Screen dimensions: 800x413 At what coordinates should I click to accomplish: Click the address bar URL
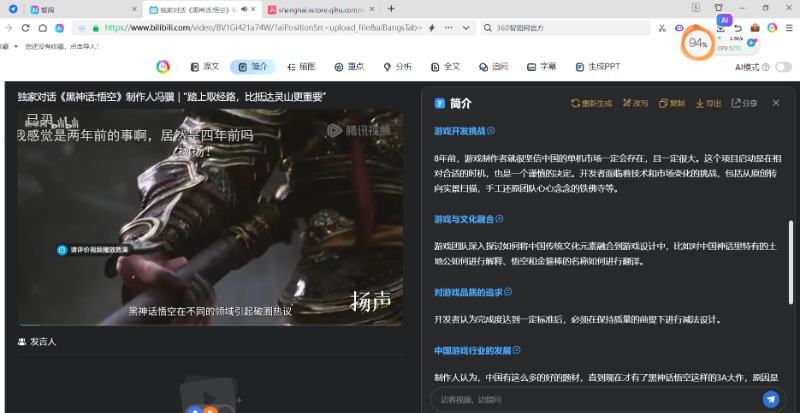point(263,28)
